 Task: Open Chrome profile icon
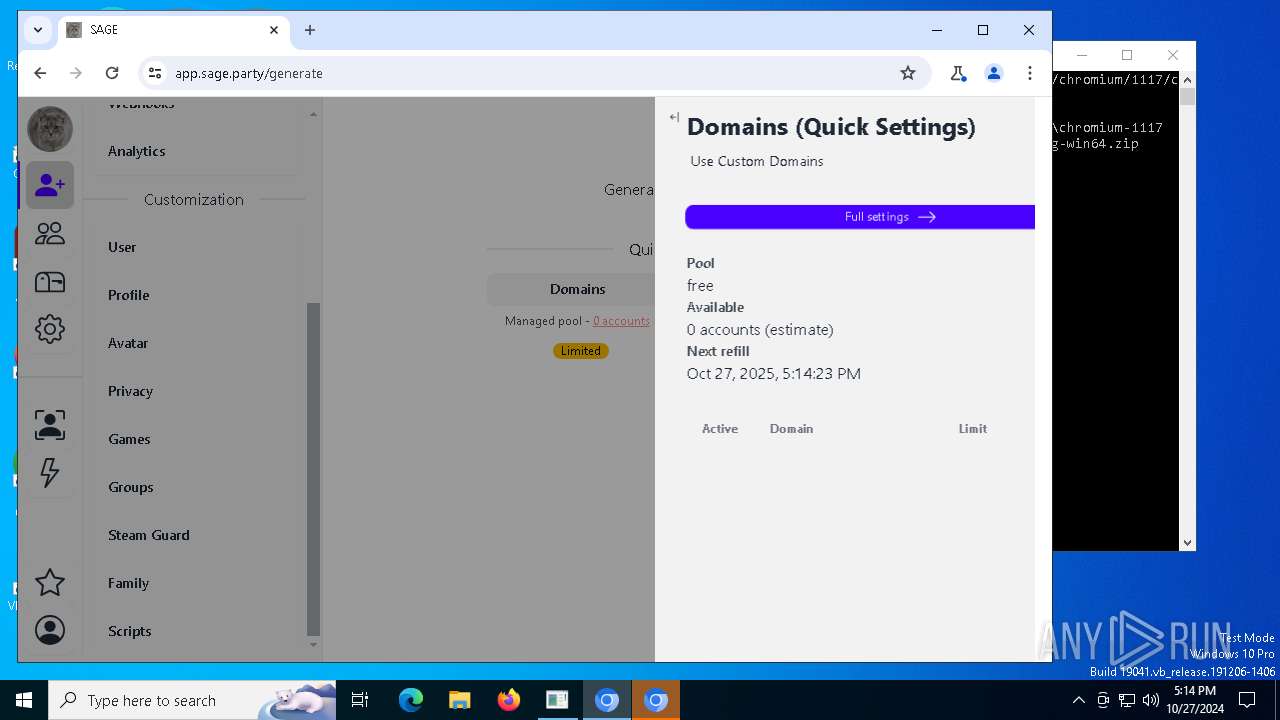(994, 73)
